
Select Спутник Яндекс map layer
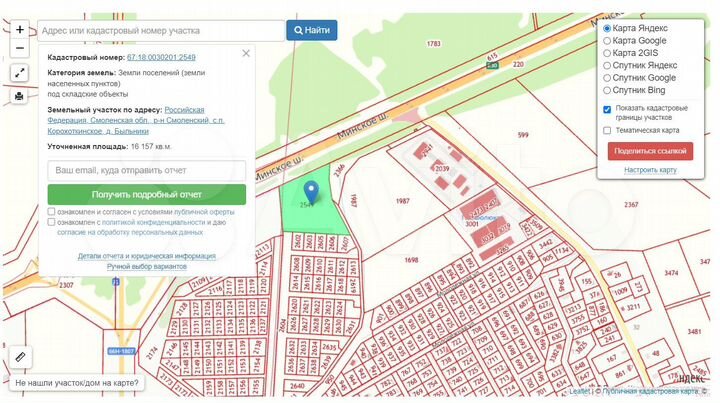(606, 65)
